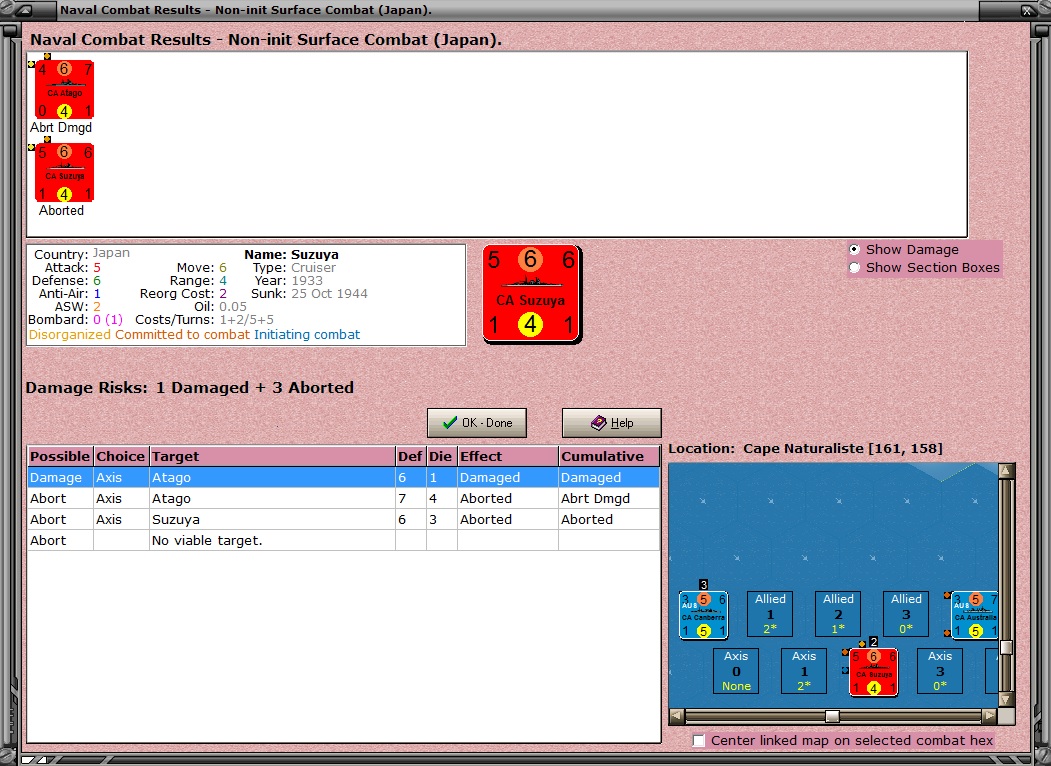Click the map scrollbar up arrow
Image resolution: width=1051 pixels, height=766 pixels.
click(1005, 471)
